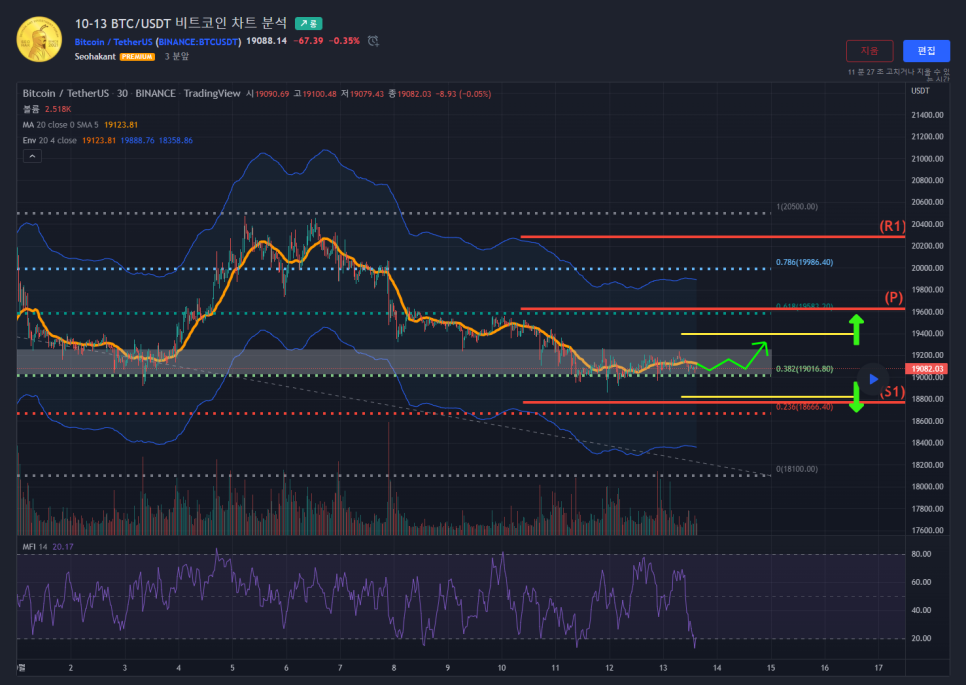Screen dimensions: 966x685
Task: Click the 0.786 Fibonacci level label
Action: pos(804,263)
